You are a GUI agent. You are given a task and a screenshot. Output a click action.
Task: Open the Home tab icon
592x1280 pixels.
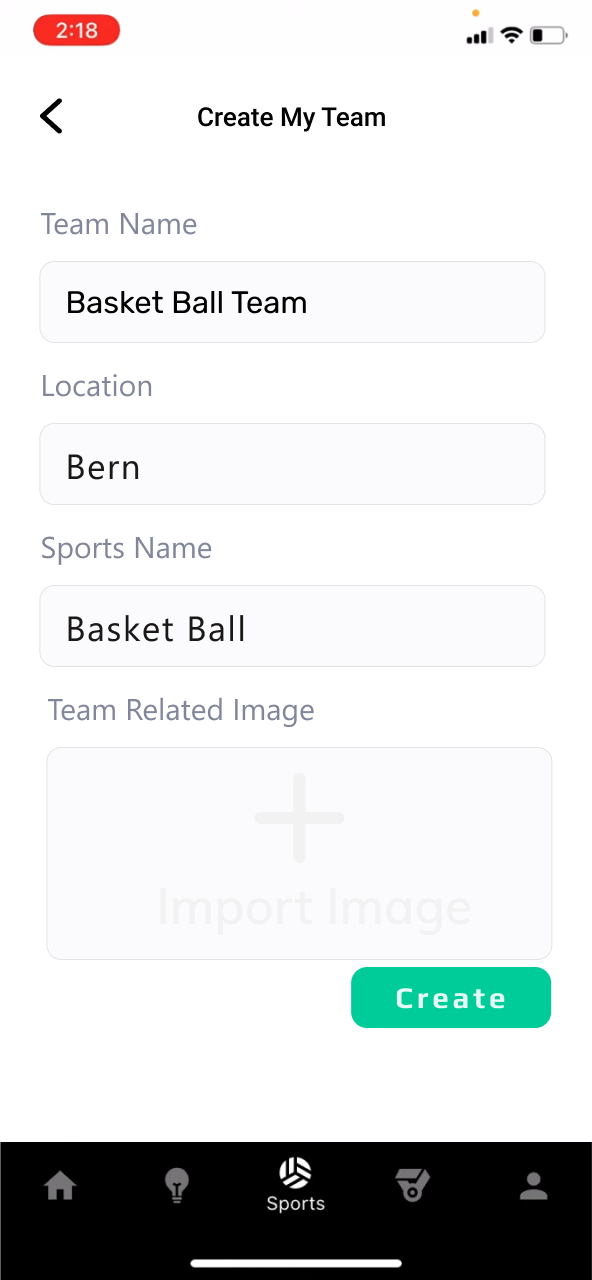(x=60, y=1187)
